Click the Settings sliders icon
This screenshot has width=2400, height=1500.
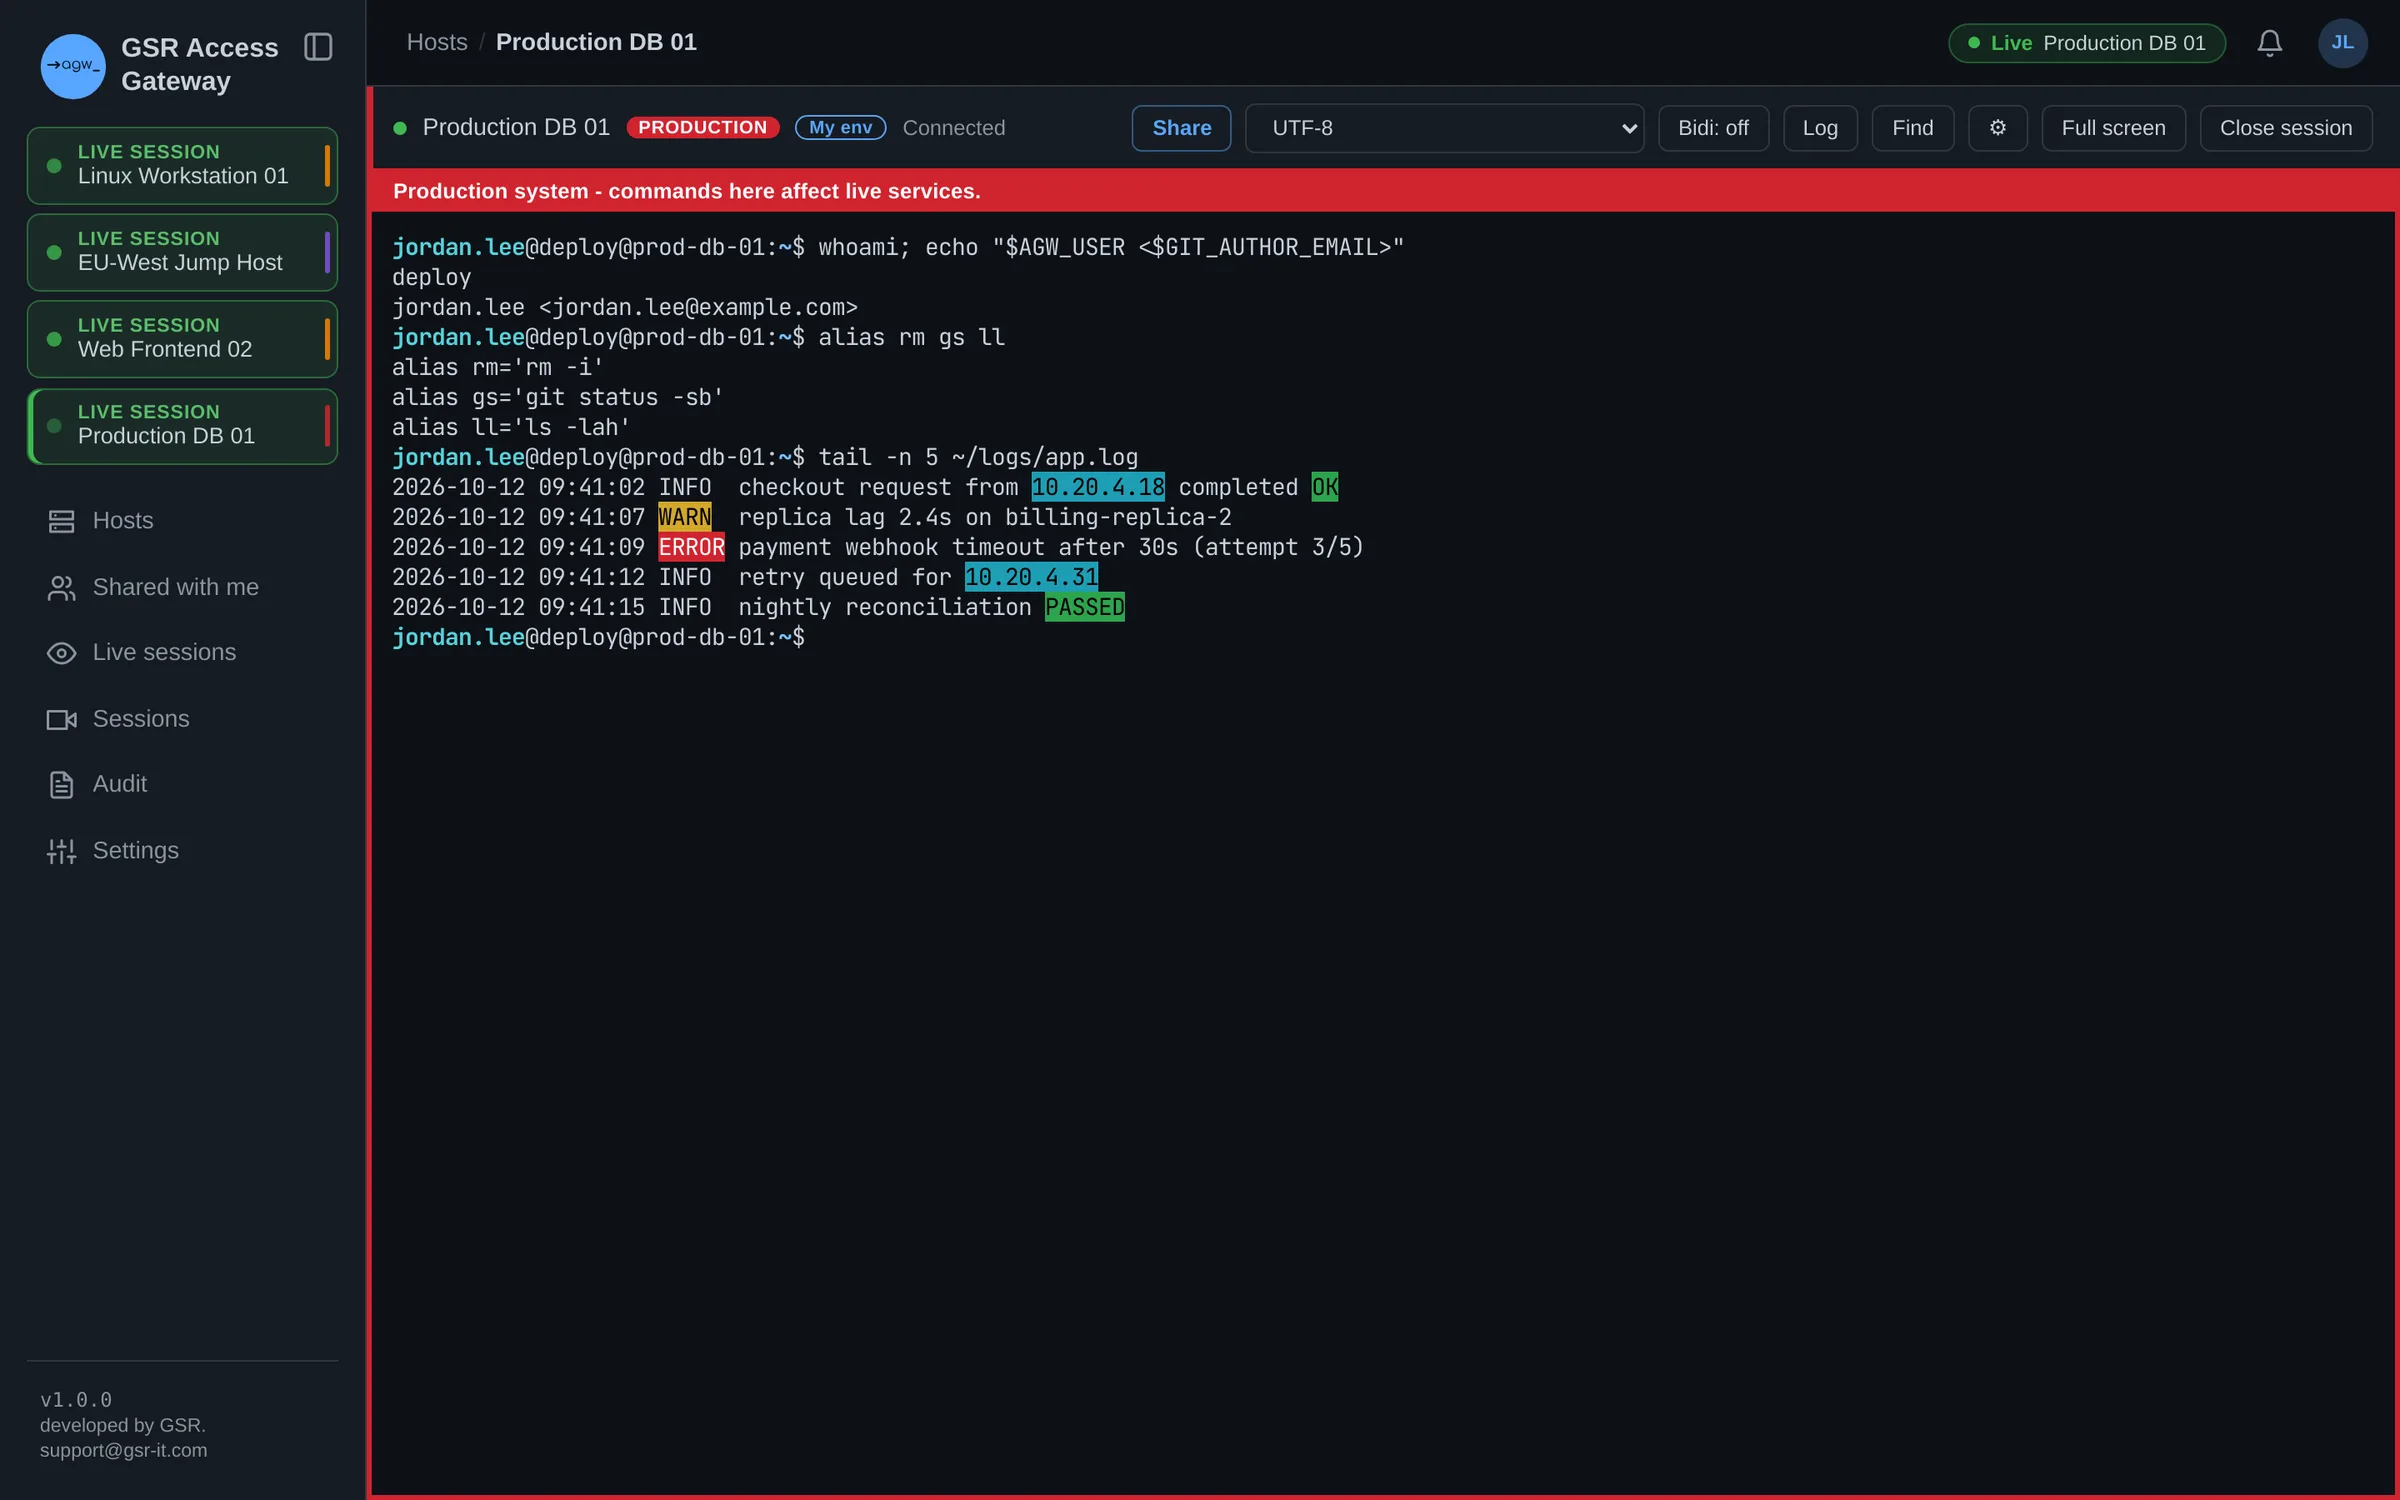click(61, 851)
